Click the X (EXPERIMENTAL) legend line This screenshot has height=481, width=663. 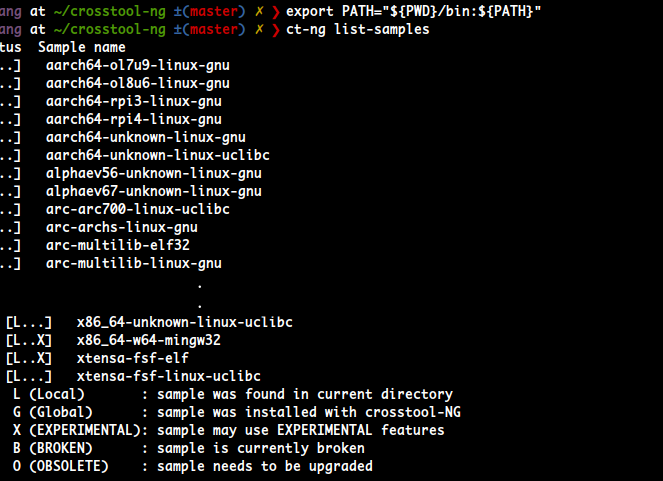pyautogui.click(x=228, y=430)
